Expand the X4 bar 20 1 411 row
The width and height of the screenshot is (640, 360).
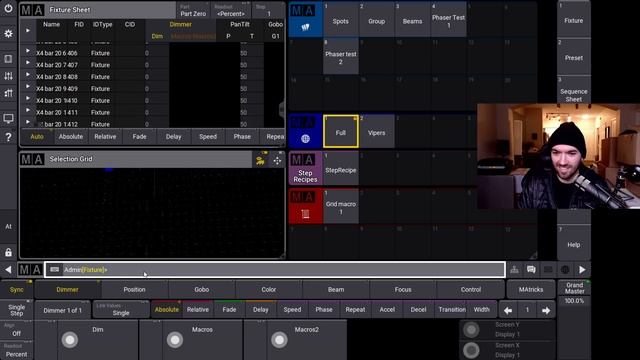click(x=28, y=110)
